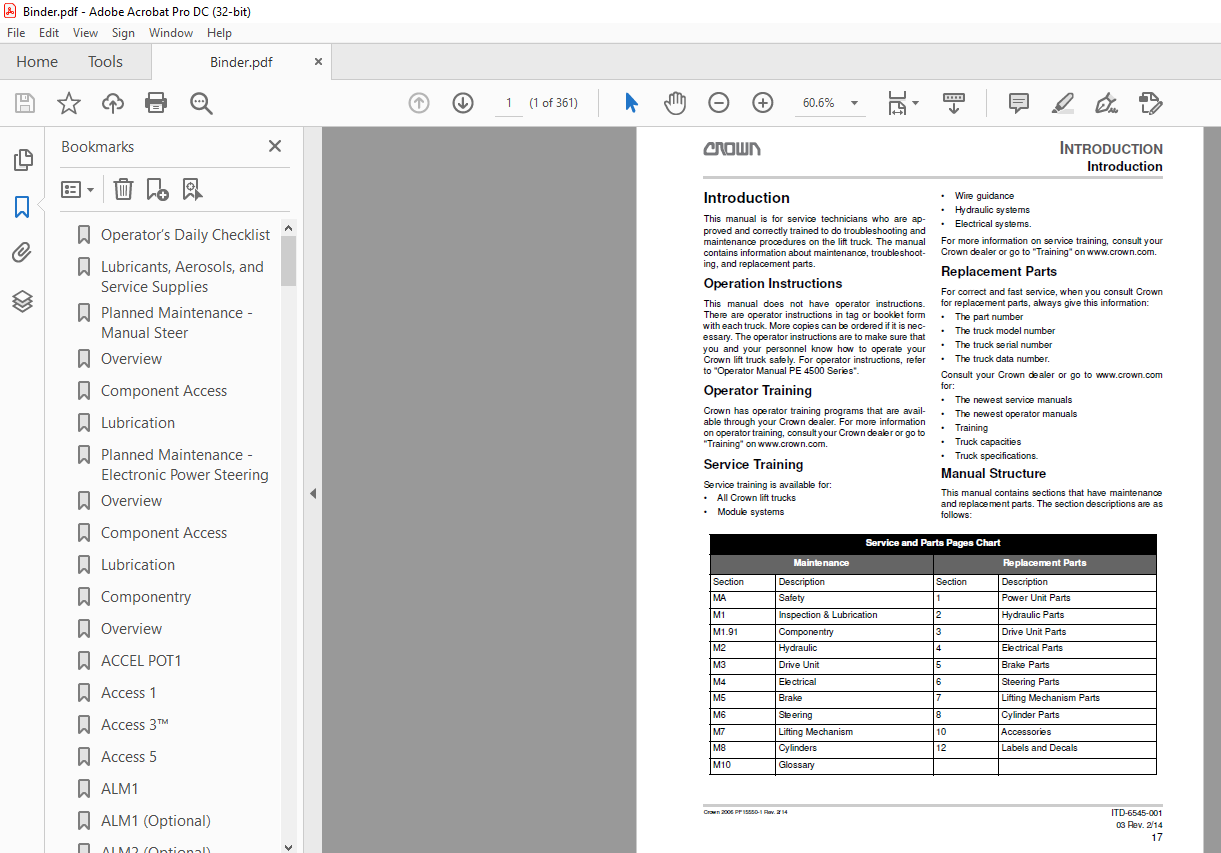Save the file with the floppy disk icon
The image size is (1221, 853).
25,103
